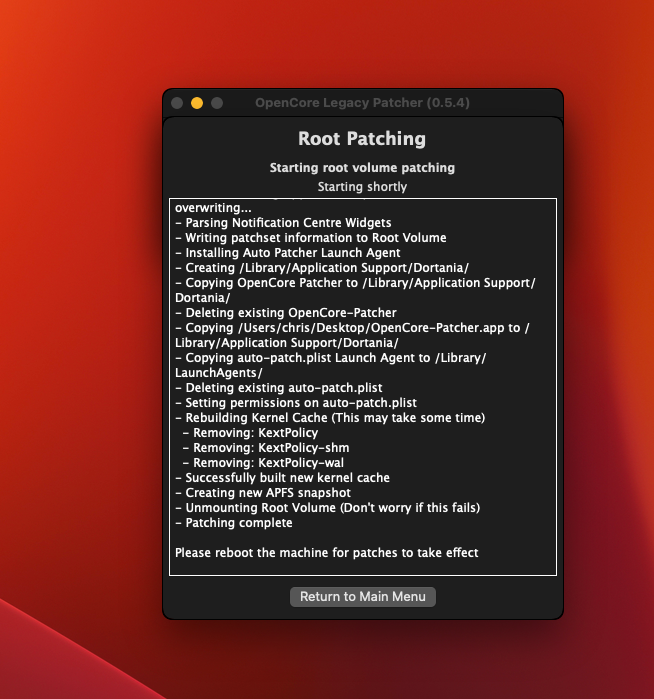Click 'Copying auto-patch.plist Launch Agent' line

(330, 365)
